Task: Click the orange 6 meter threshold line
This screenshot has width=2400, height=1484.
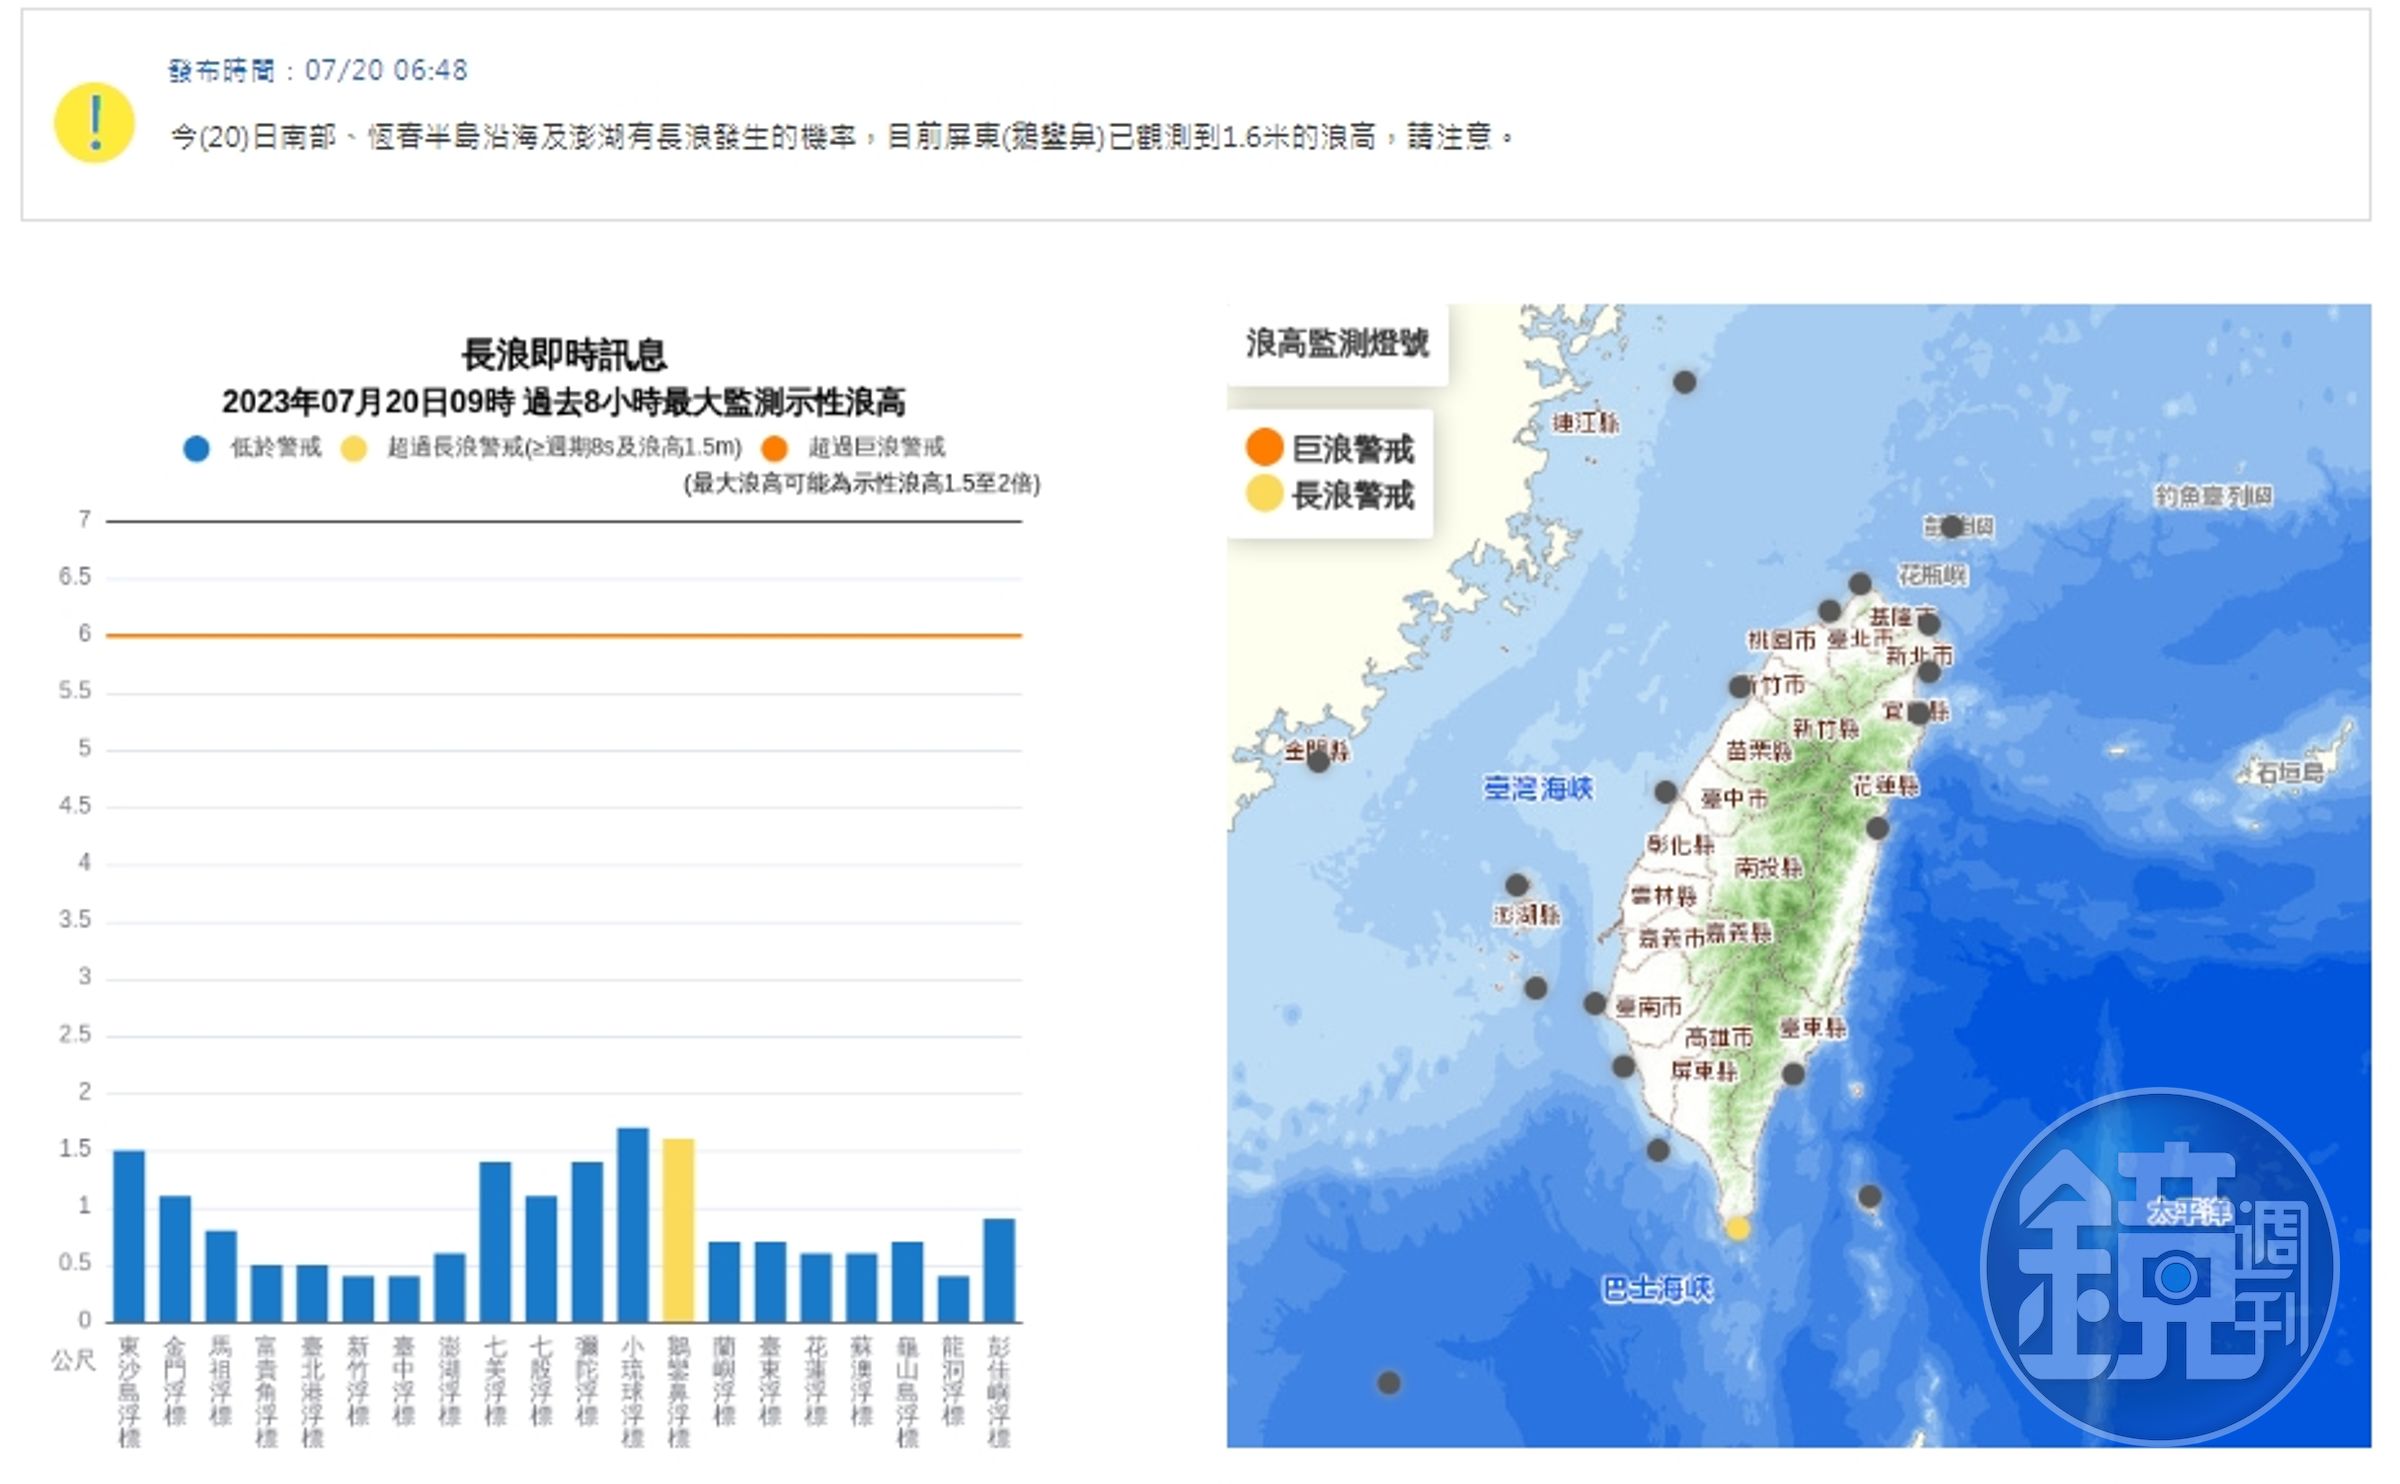Action: (564, 635)
